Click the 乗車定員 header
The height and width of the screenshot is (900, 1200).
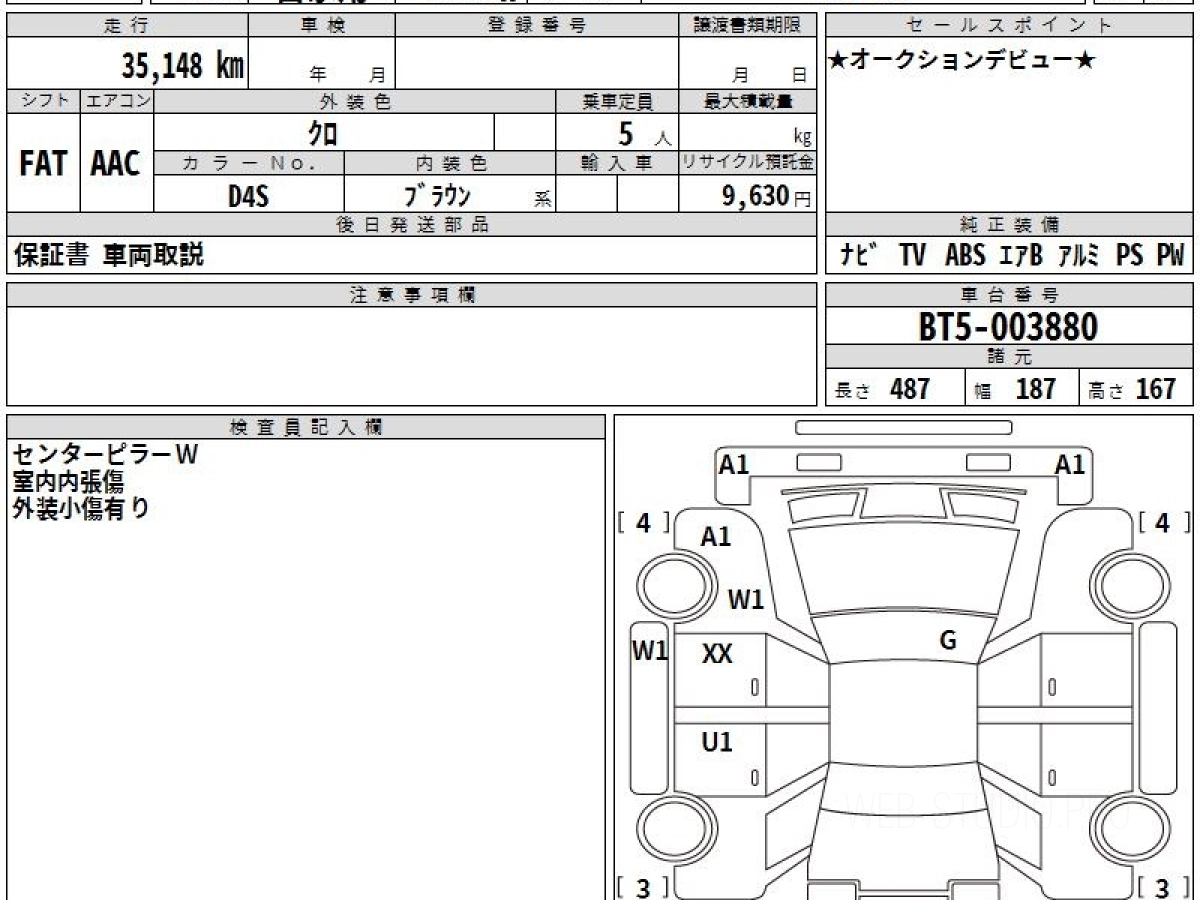coord(617,101)
